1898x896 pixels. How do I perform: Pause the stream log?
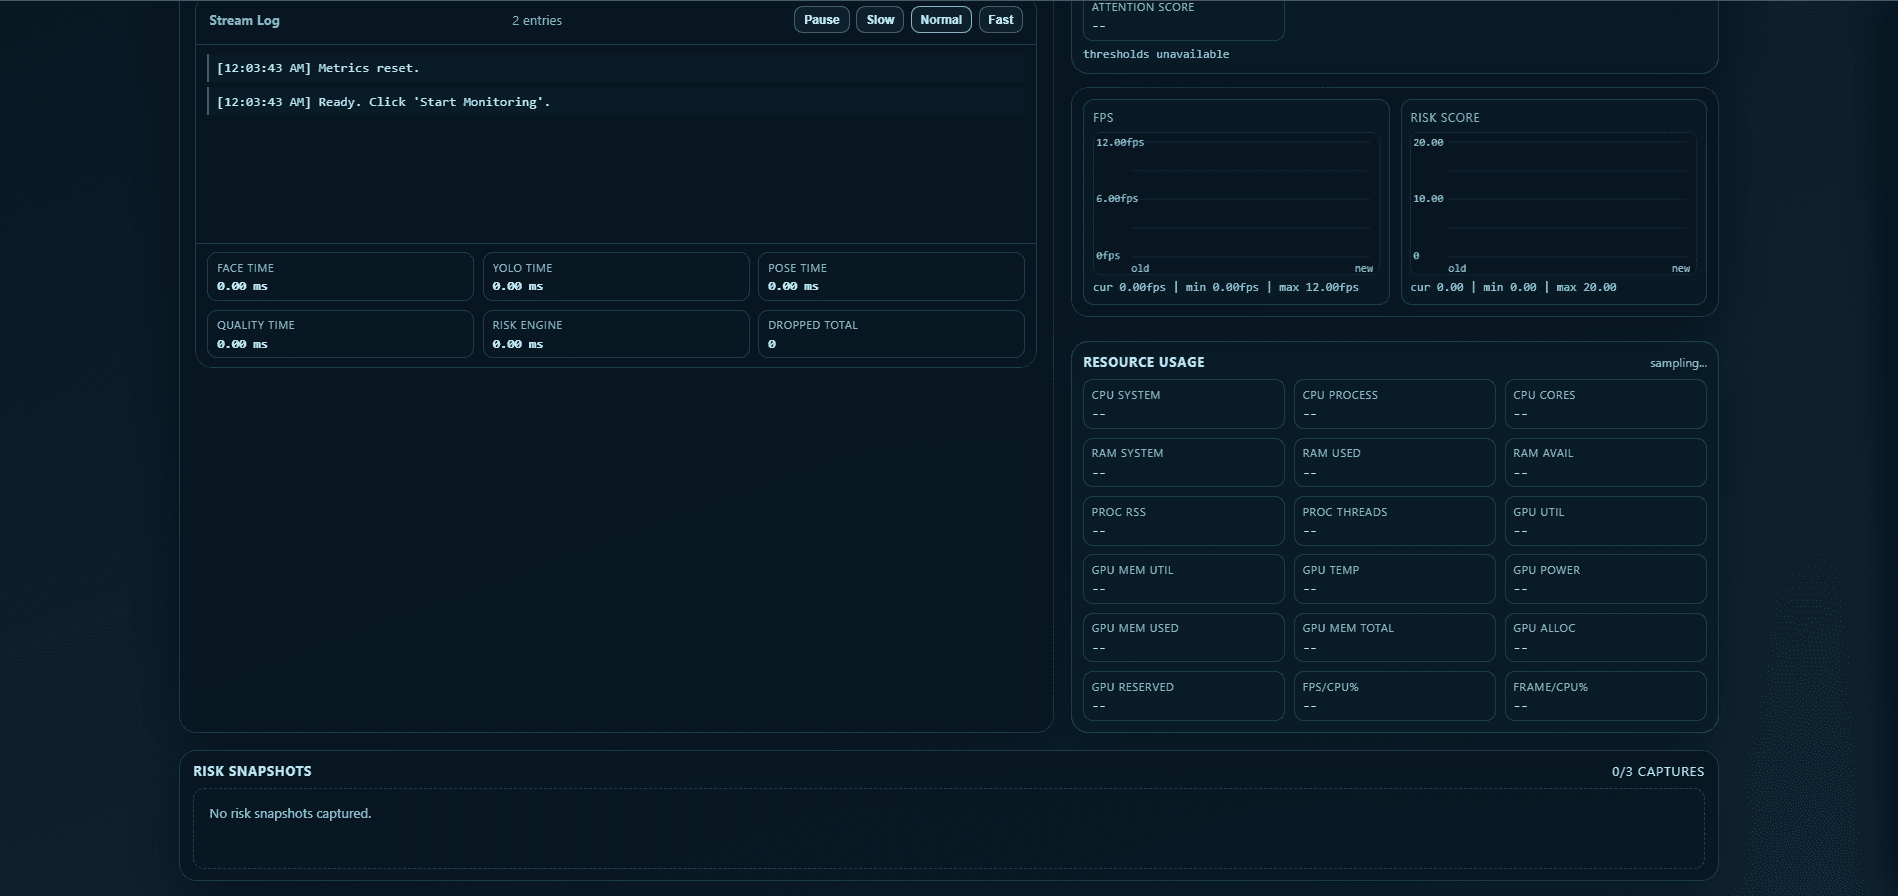(822, 20)
